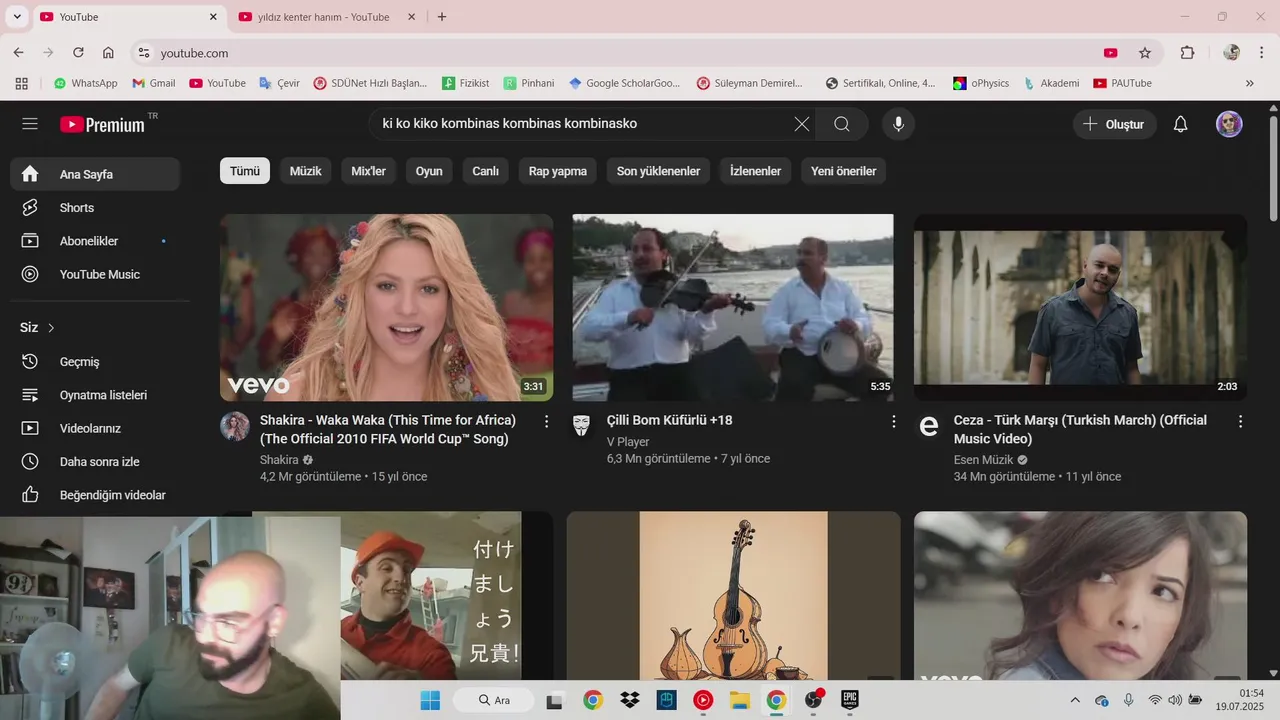This screenshot has width=1280, height=720.
Task: Open Geçmiş history in sidebar
Action: point(95,361)
